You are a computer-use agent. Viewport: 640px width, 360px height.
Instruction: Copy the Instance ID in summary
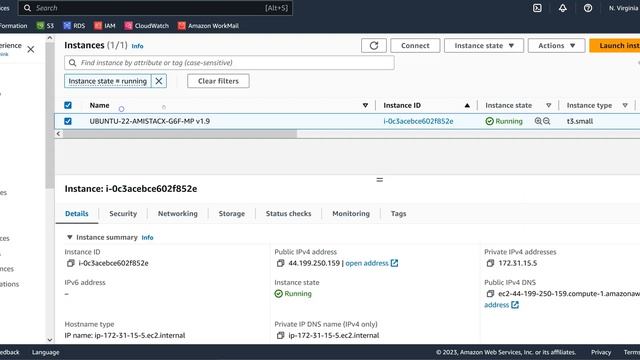tap(70, 263)
